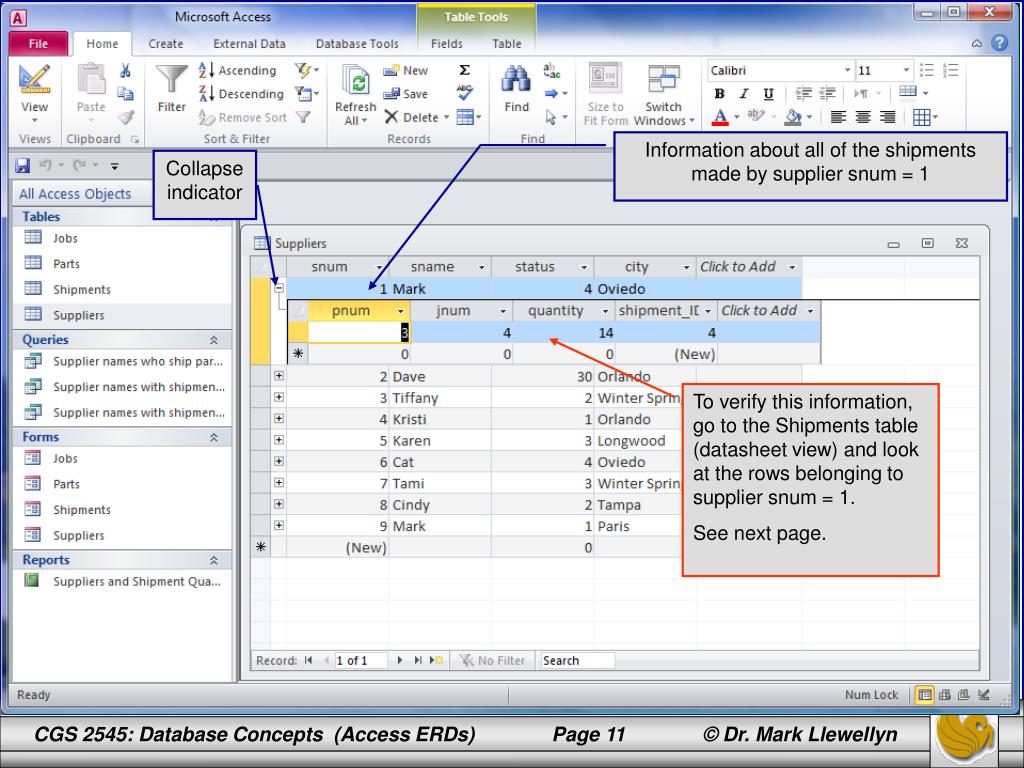Delete the selected record
The width and height of the screenshot is (1024, 768).
(x=413, y=118)
